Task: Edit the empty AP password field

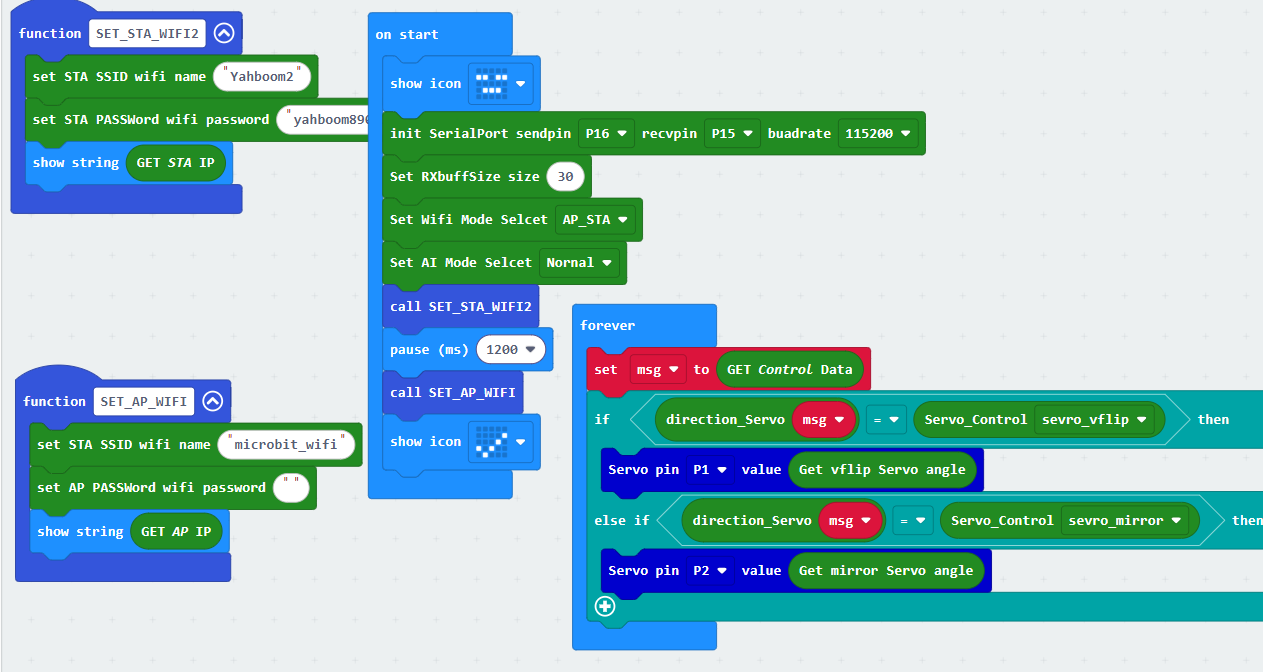Action: coord(292,488)
